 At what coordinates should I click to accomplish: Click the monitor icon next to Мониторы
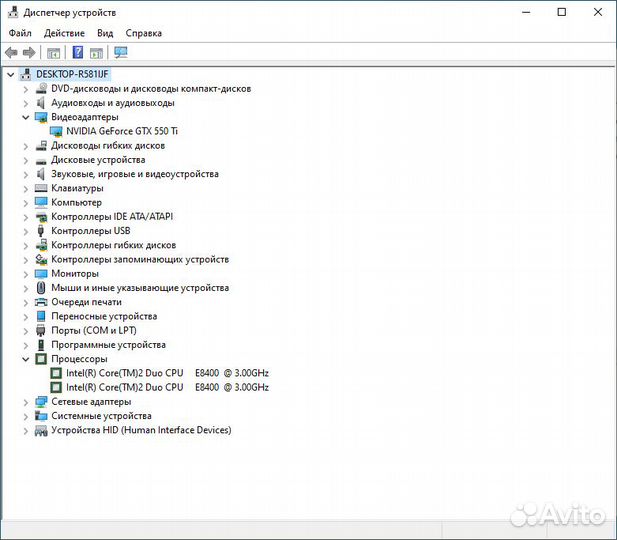click(41, 274)
